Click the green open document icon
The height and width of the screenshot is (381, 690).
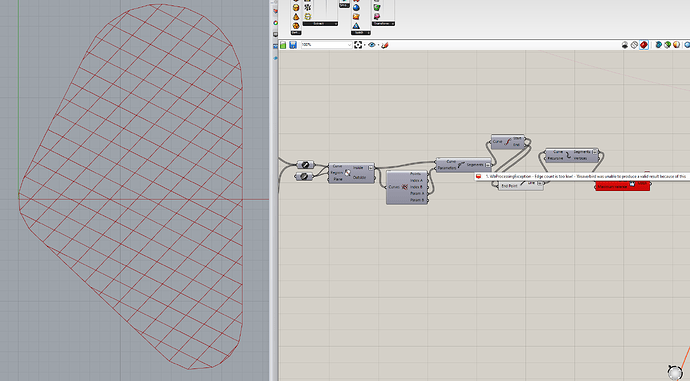(x=283, y=45)
